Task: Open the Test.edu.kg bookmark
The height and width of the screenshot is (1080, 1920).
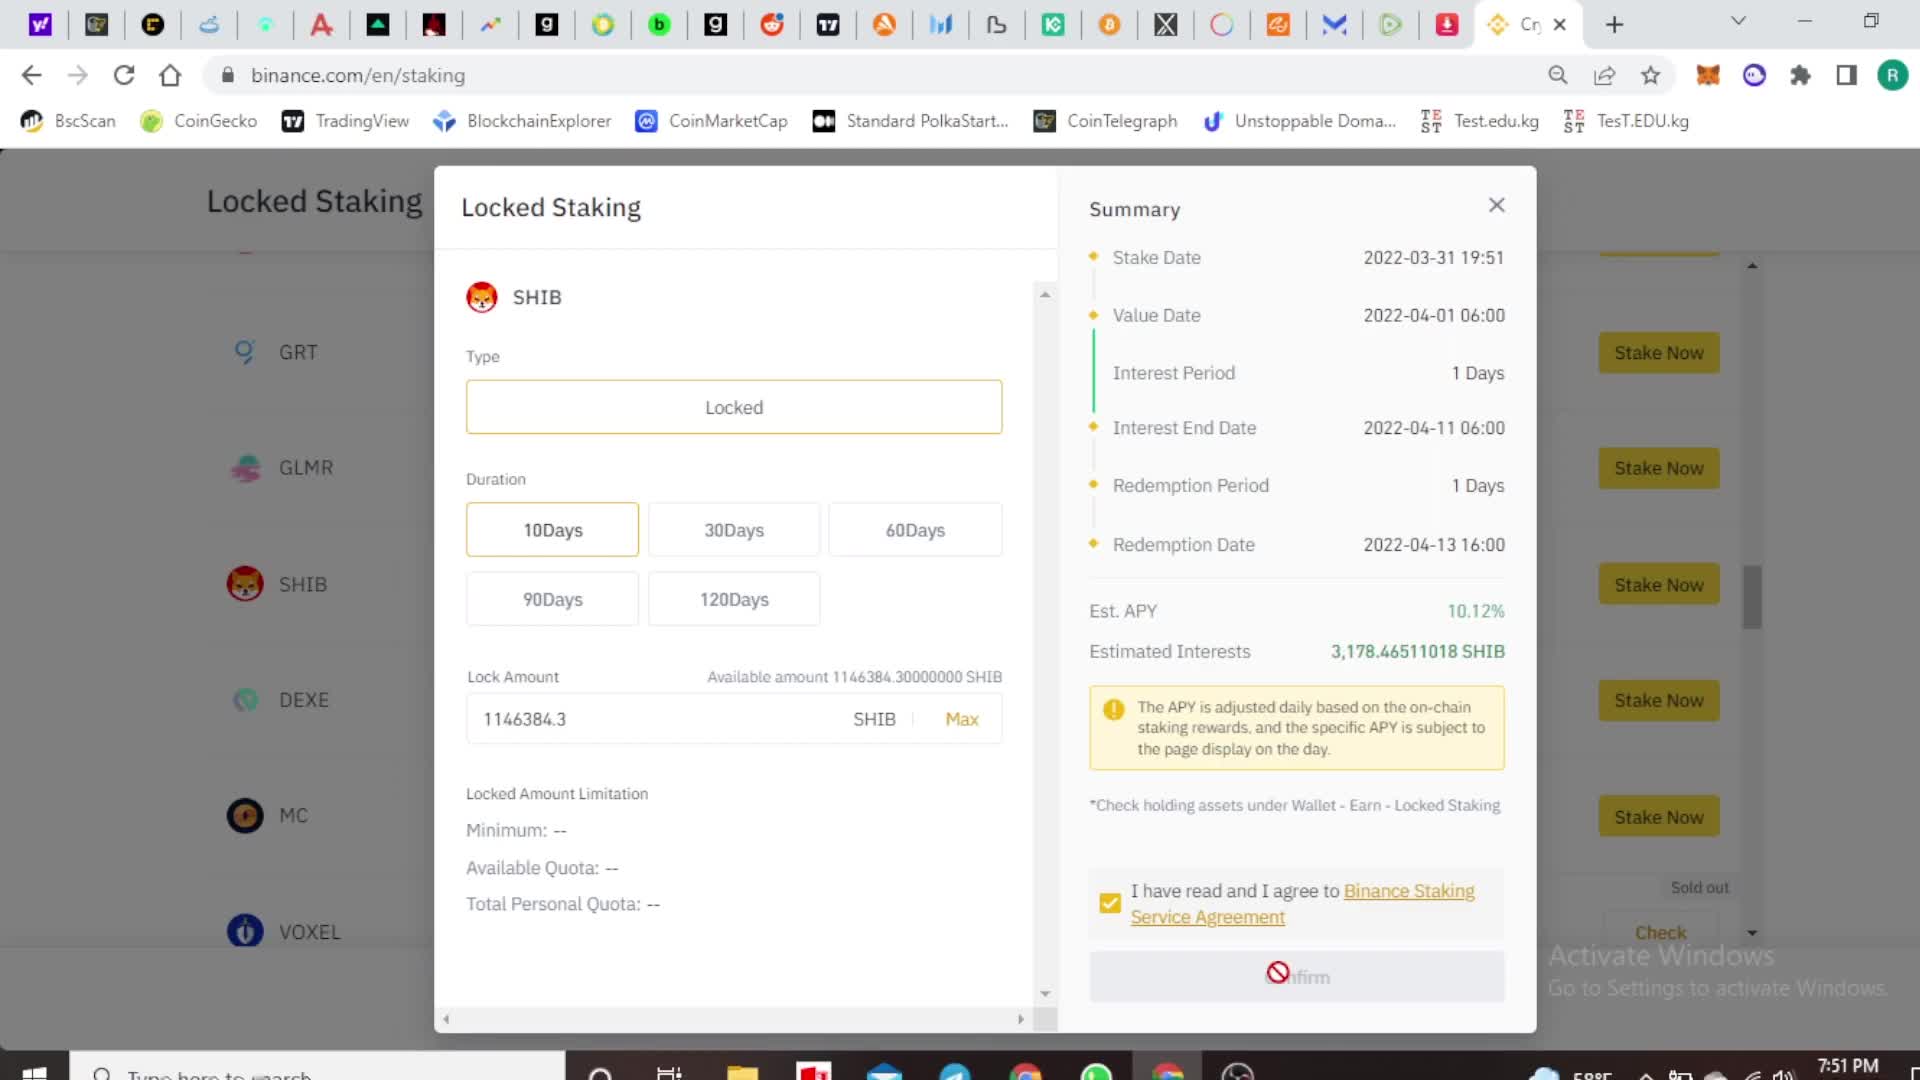Action: 1480,121
